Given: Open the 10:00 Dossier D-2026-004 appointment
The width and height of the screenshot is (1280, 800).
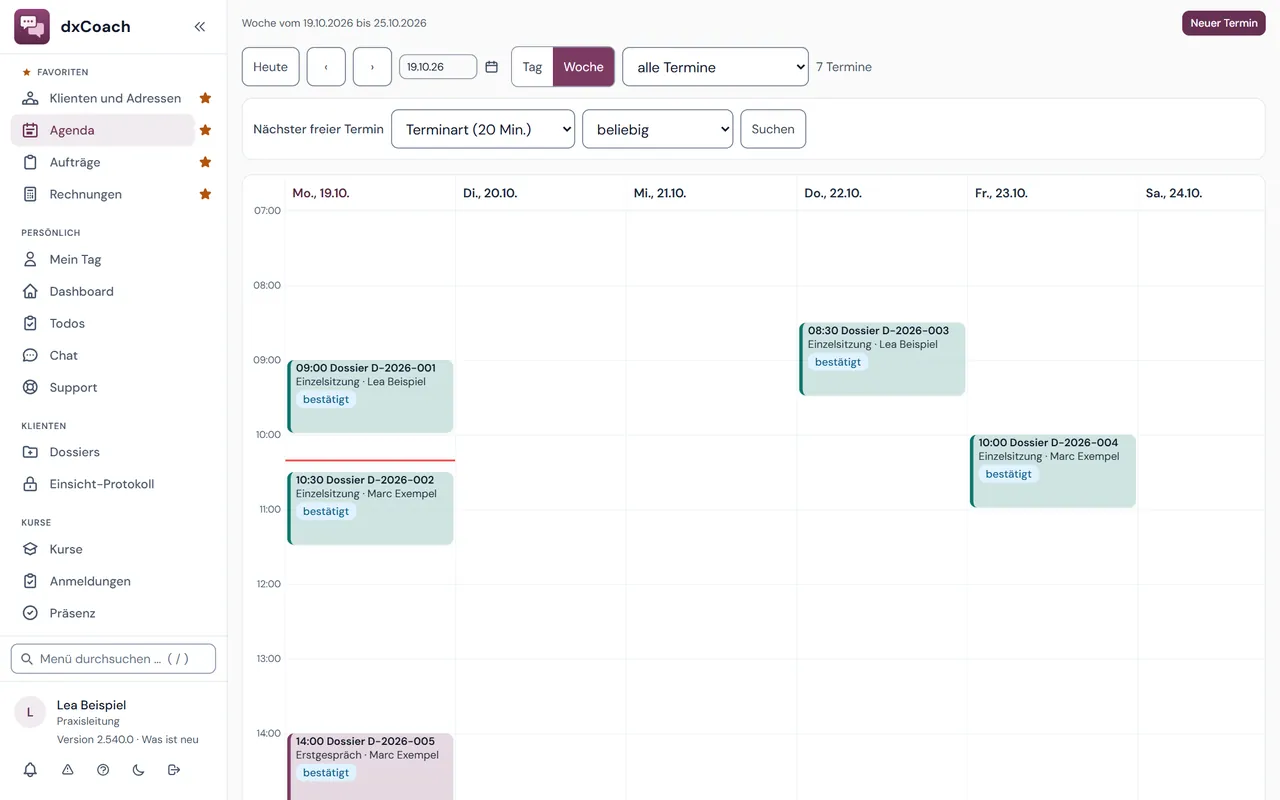Looking at the screenshot, I should 1053,471.
